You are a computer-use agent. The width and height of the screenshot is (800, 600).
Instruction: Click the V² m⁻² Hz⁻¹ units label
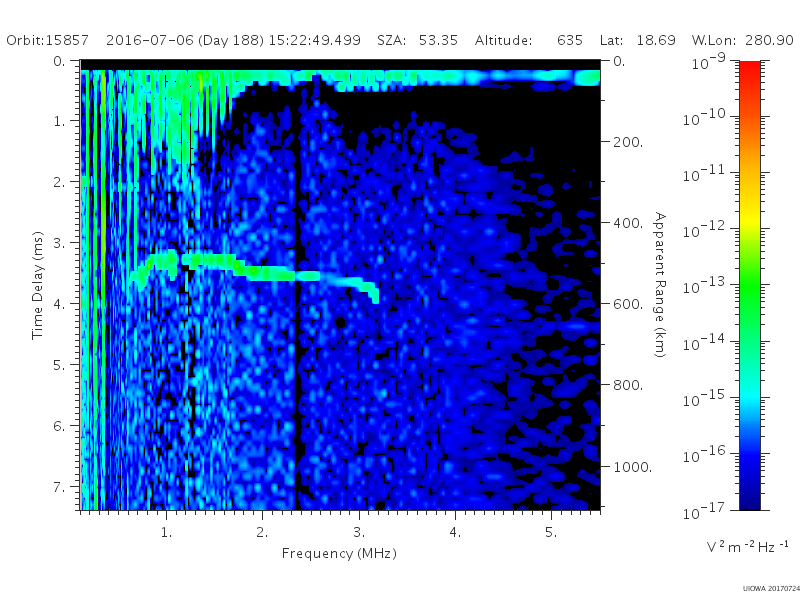click(747, 546)
